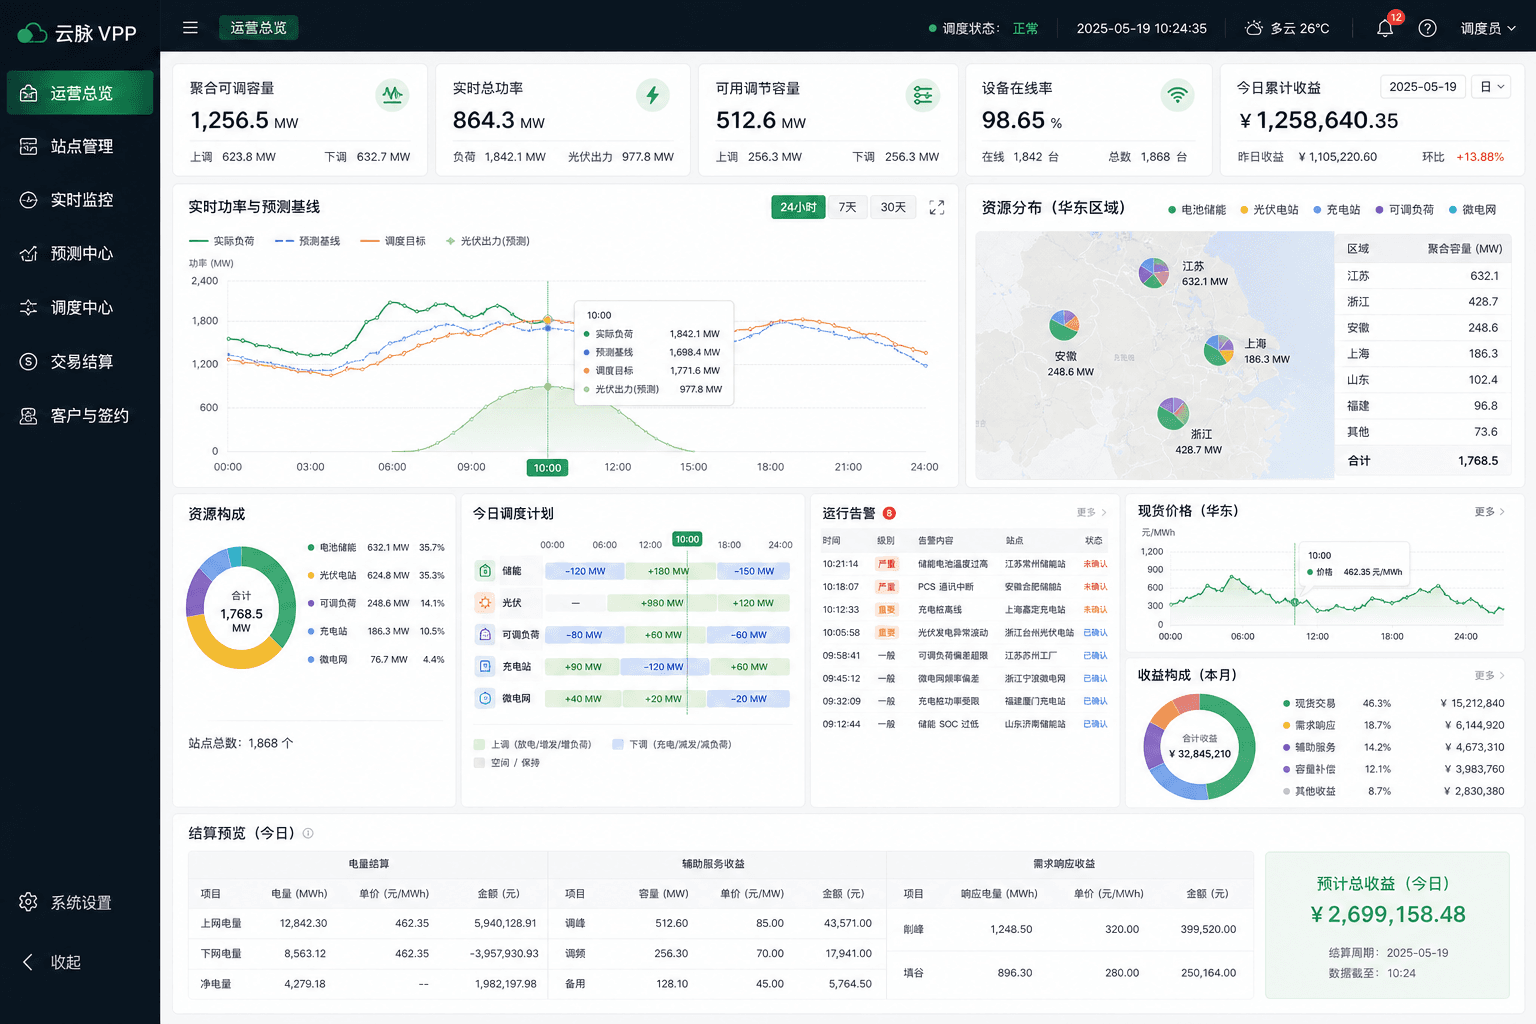The image size is (1536, 1024).
Task: Open the 日 period dropdown in revenue card
Action: pyautogui.click(x=1491, y=87)
